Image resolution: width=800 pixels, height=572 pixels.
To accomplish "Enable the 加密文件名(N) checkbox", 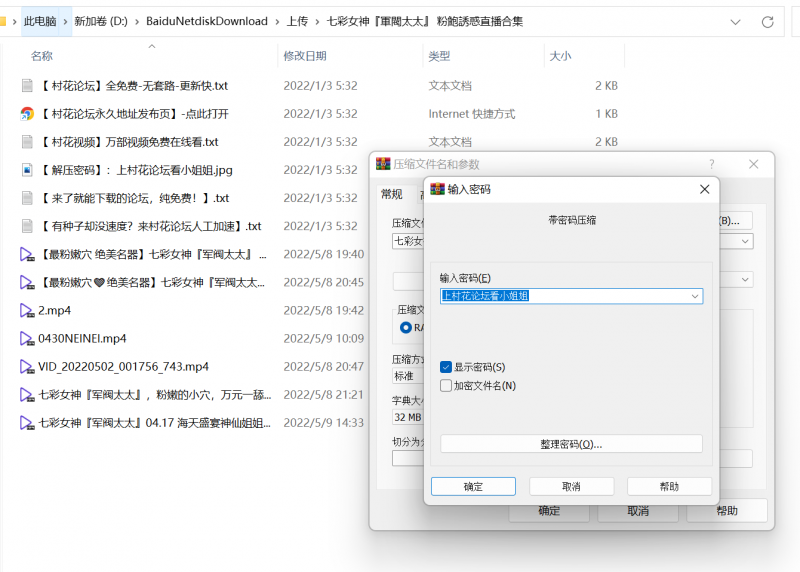I will coord(446,385).
